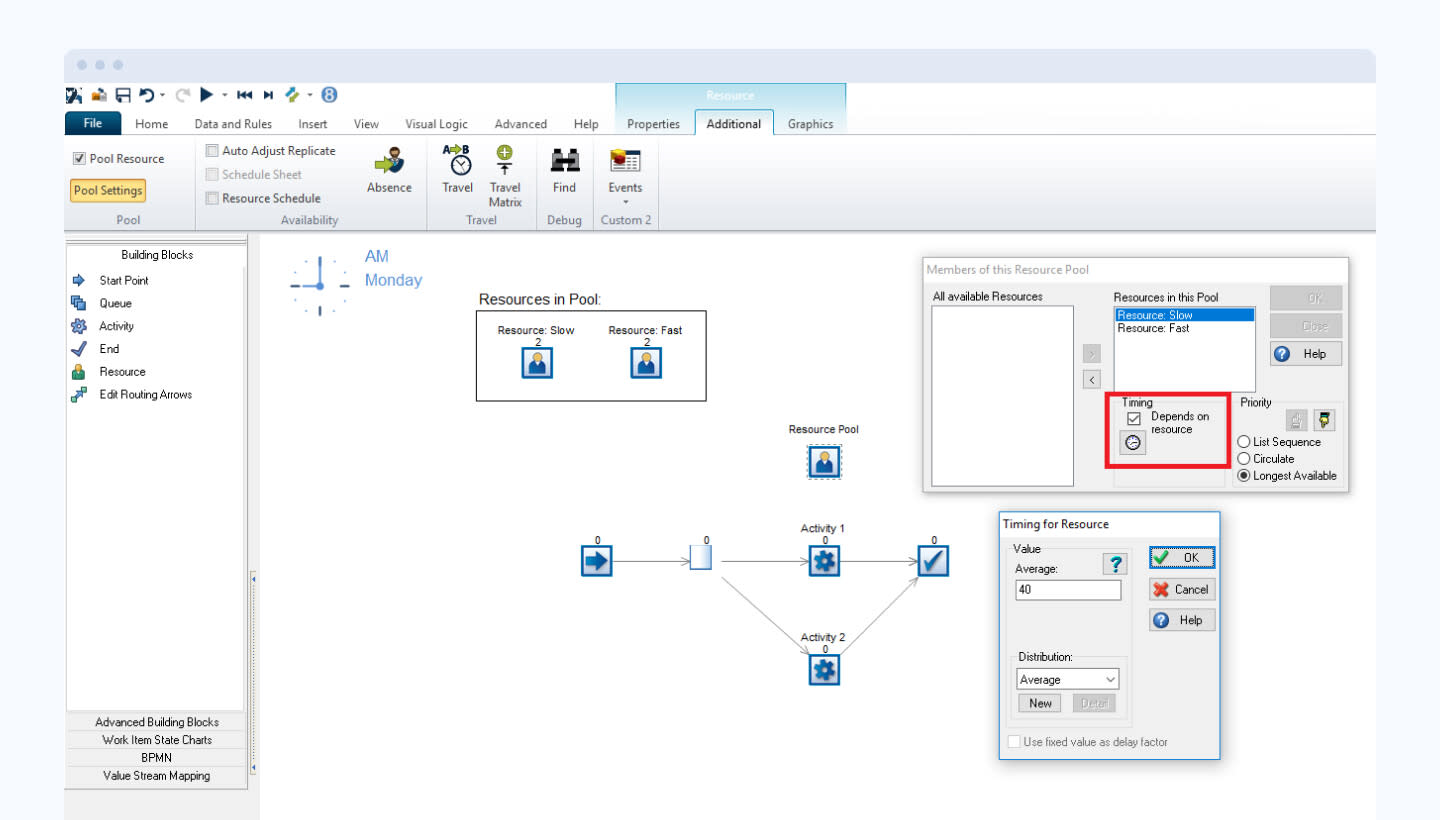
Task: Select Resource: Slow in pool list
Action: point(1184,315)
